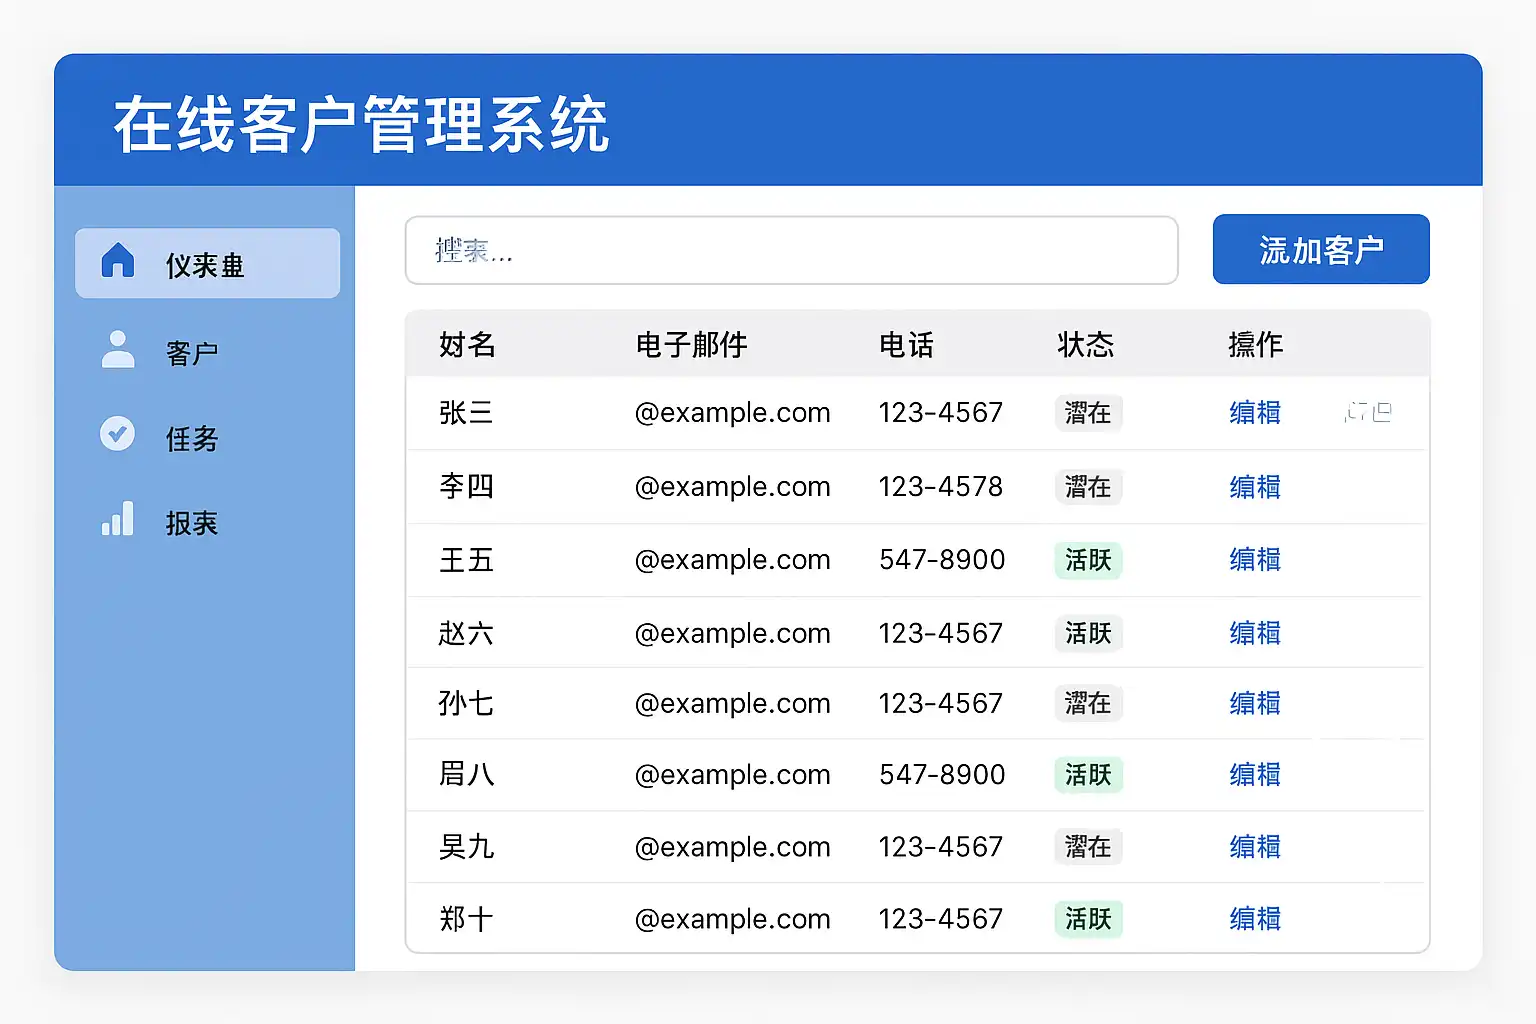This screenshot has width=1536, height=1024.
Task: Click the person icon beside 客户
Action: click(118, 350)
